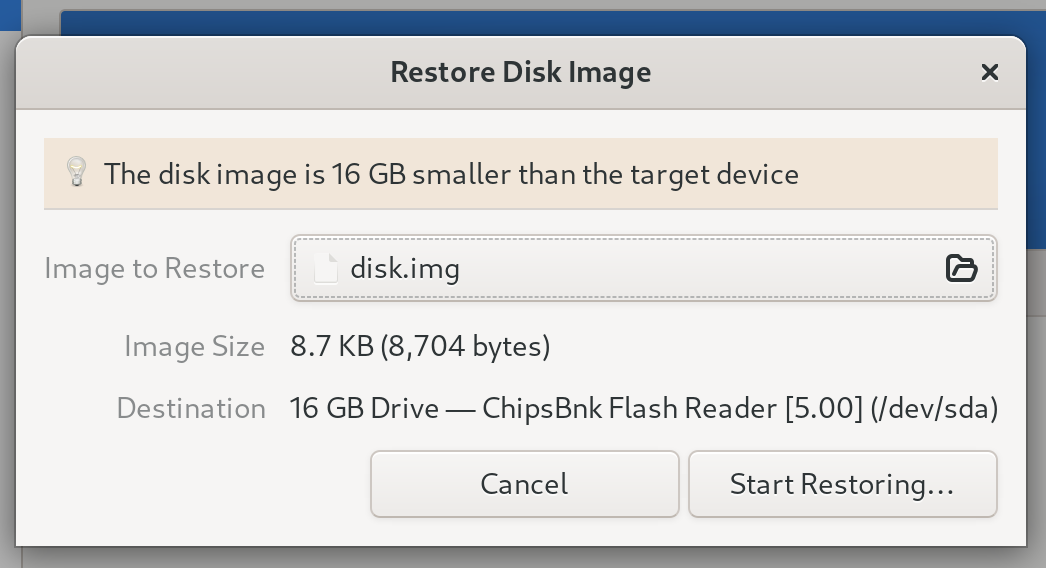Click the 'Restore Disk Image' title text
Screen dimensions: 1046x568
pos(520,72)
